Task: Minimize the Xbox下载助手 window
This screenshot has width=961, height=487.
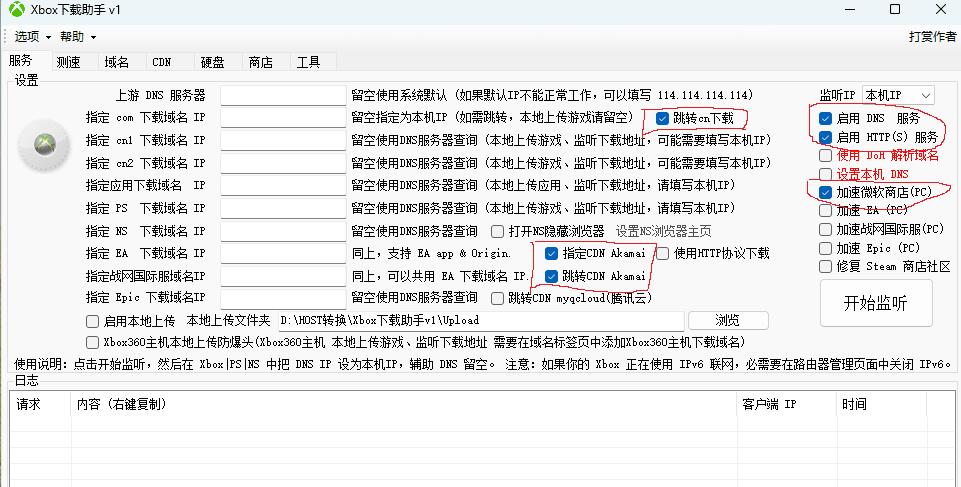Action: pos(849,10)
